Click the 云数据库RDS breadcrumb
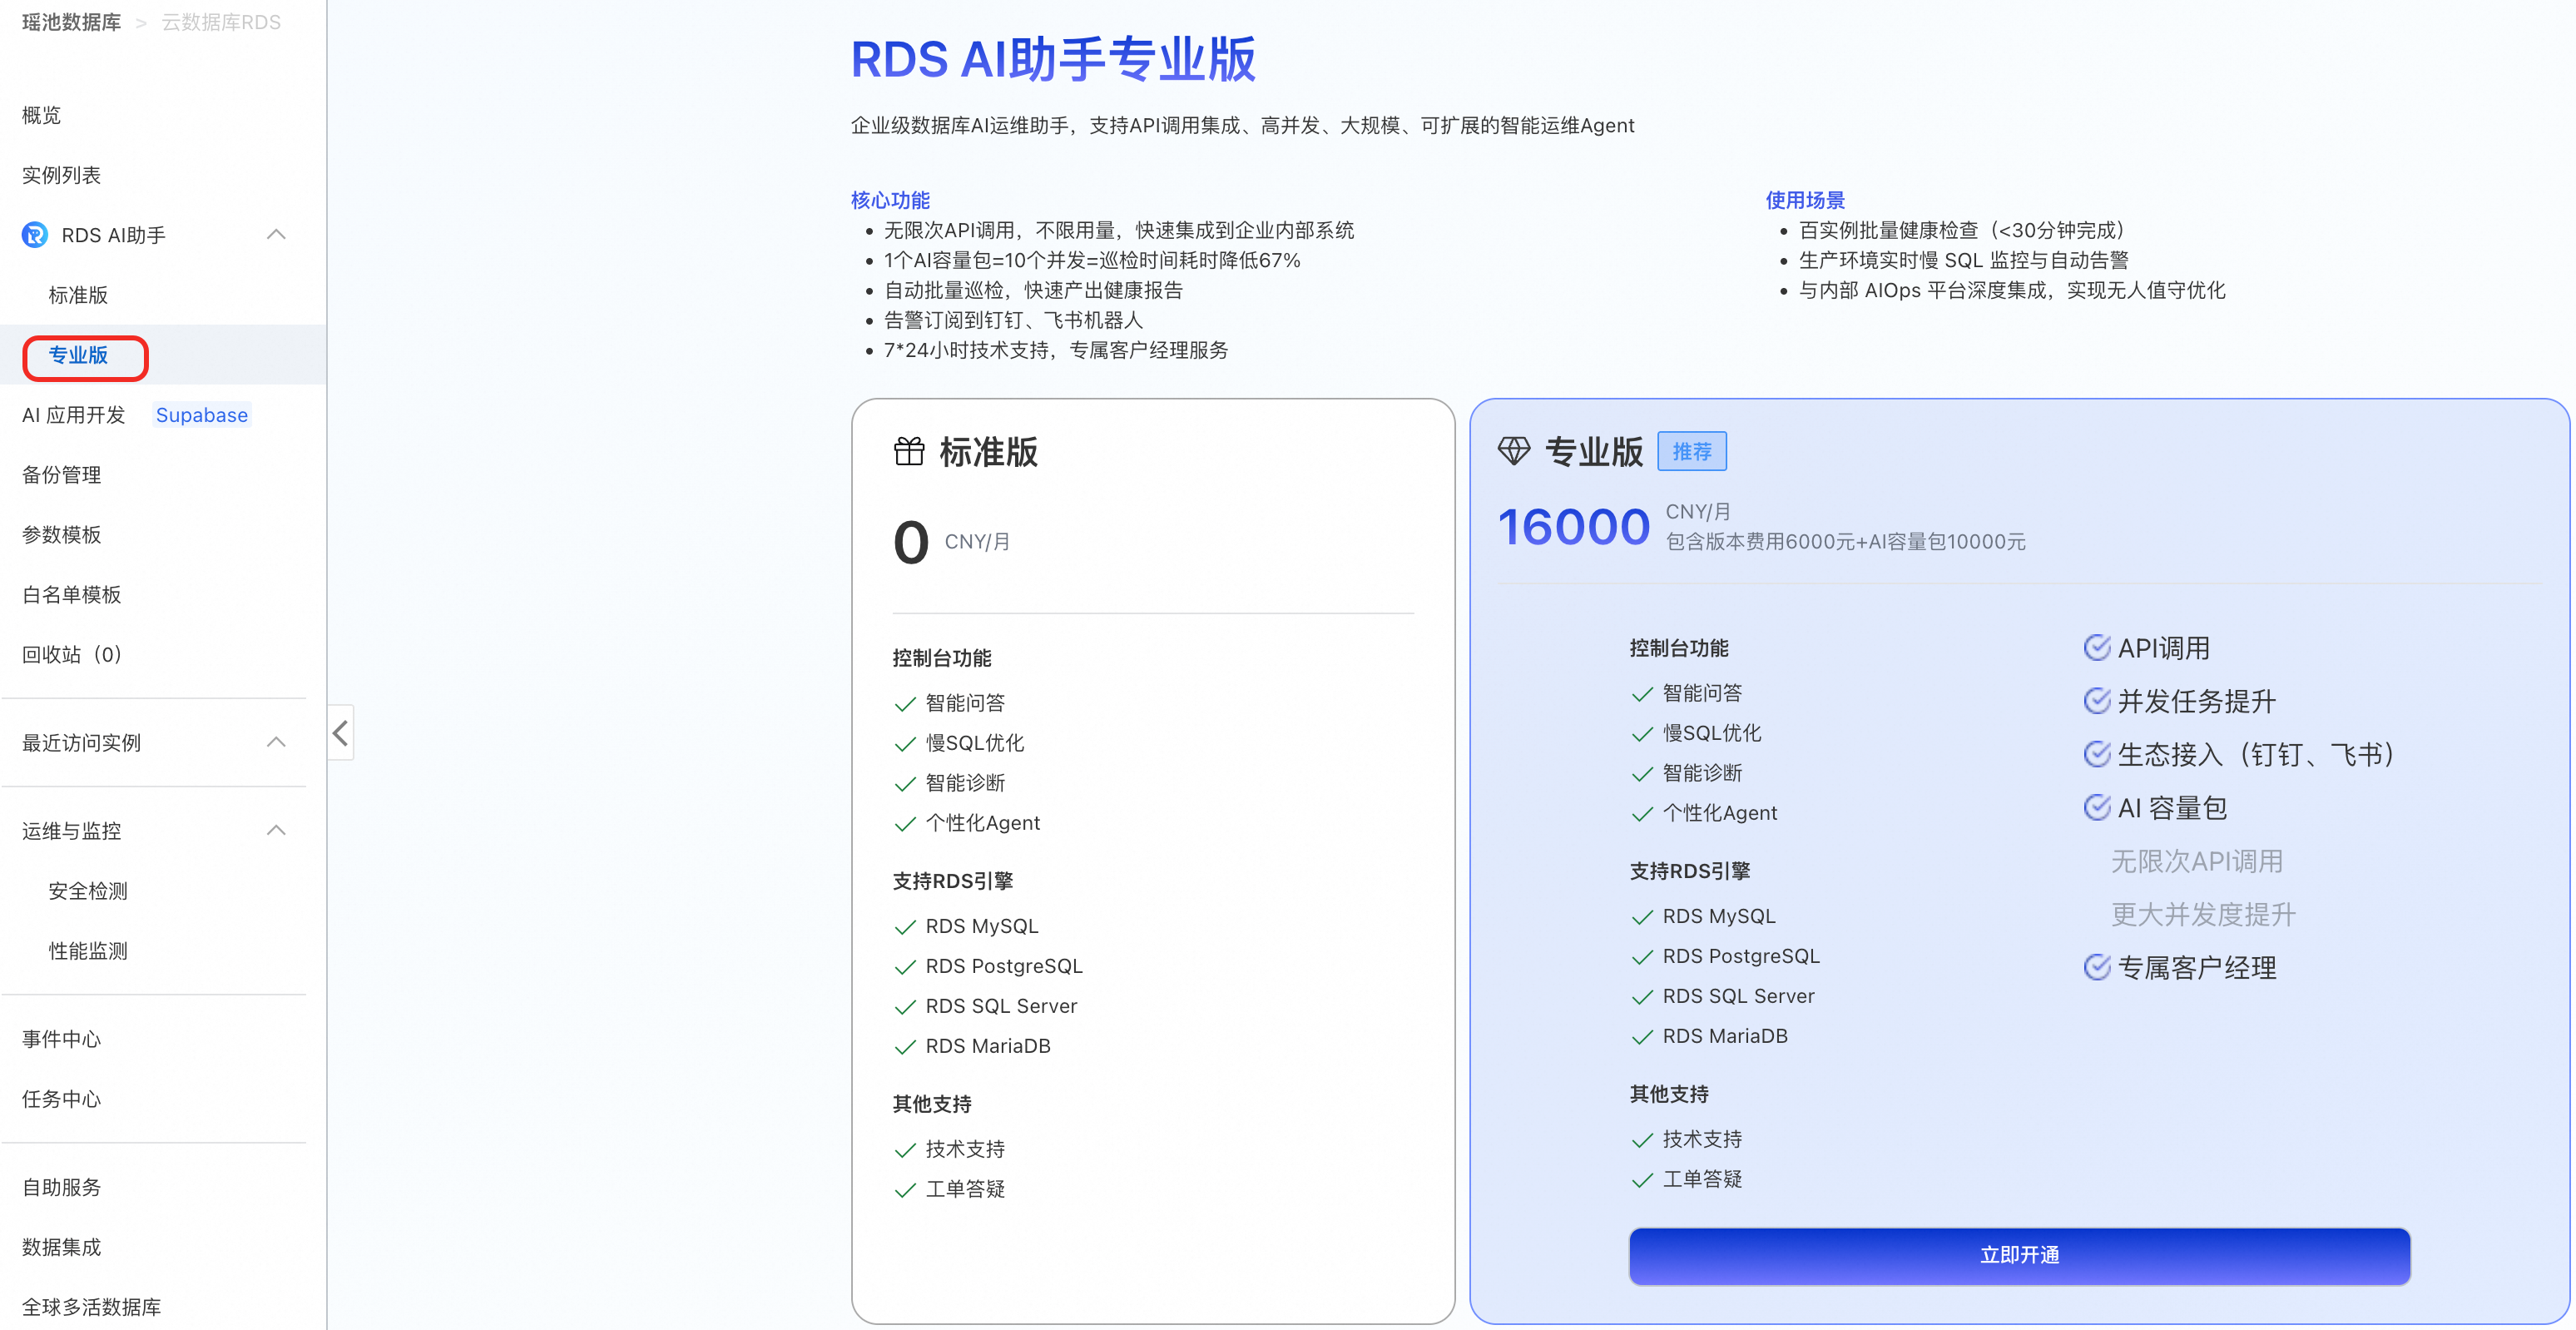Viewport: 2576px width, 1330px height. (x=221, y=22)
